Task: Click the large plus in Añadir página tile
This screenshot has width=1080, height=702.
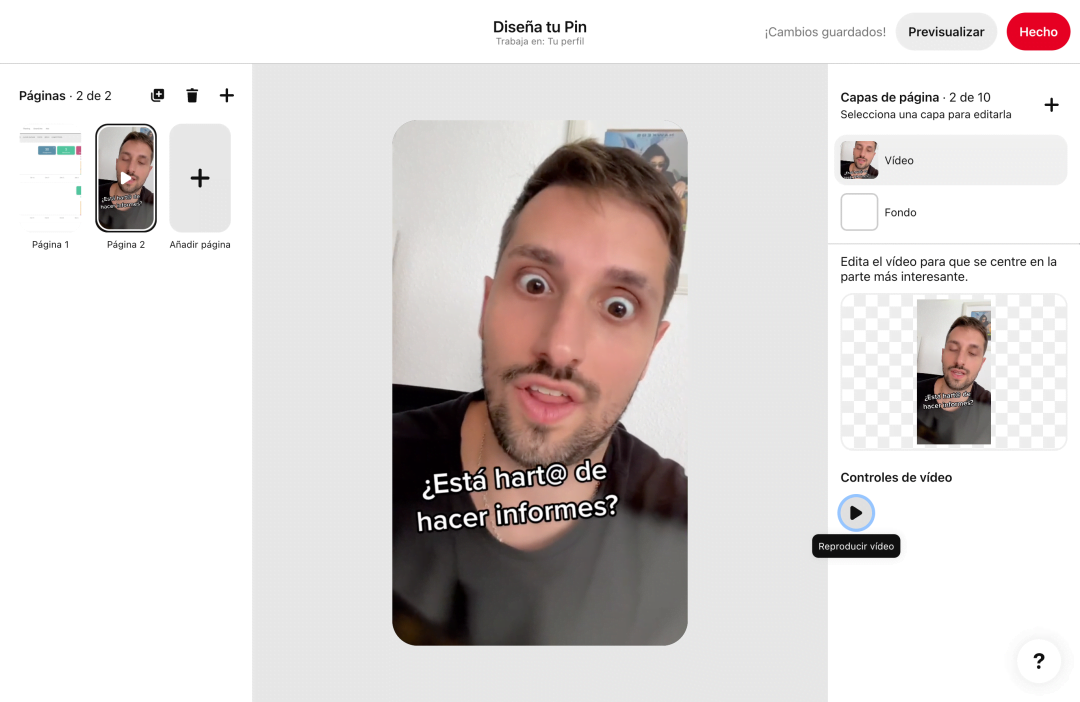Action: click(x=200, y=178)
